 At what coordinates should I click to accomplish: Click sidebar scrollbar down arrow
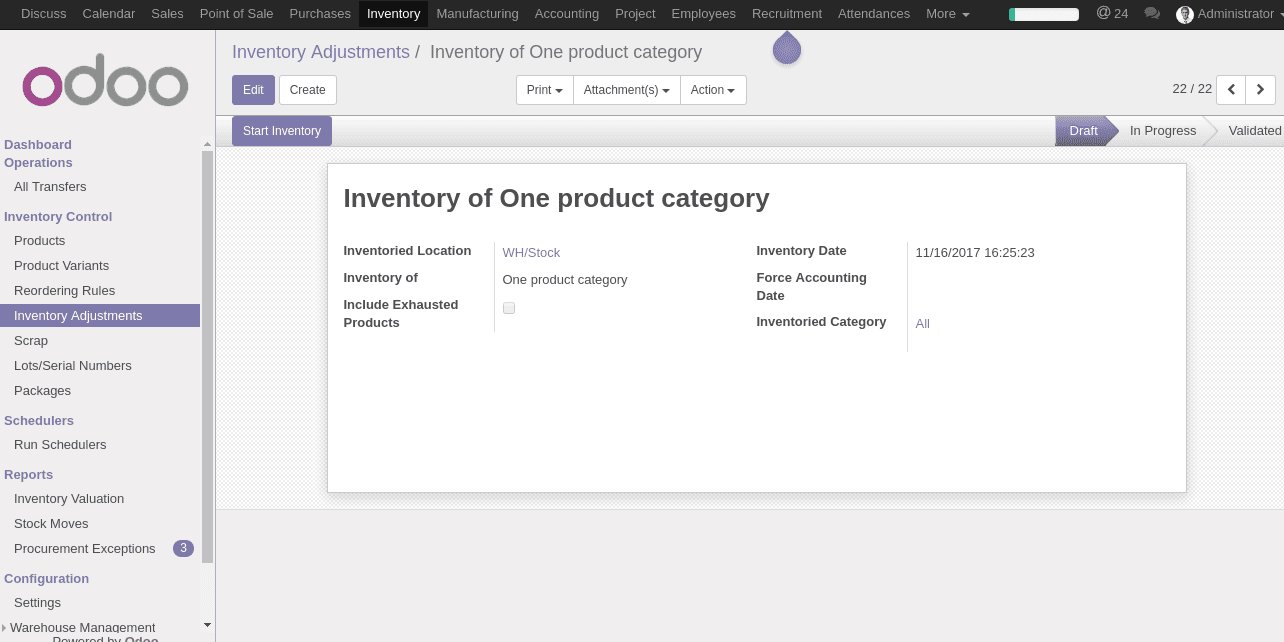(x=207, y=626)
